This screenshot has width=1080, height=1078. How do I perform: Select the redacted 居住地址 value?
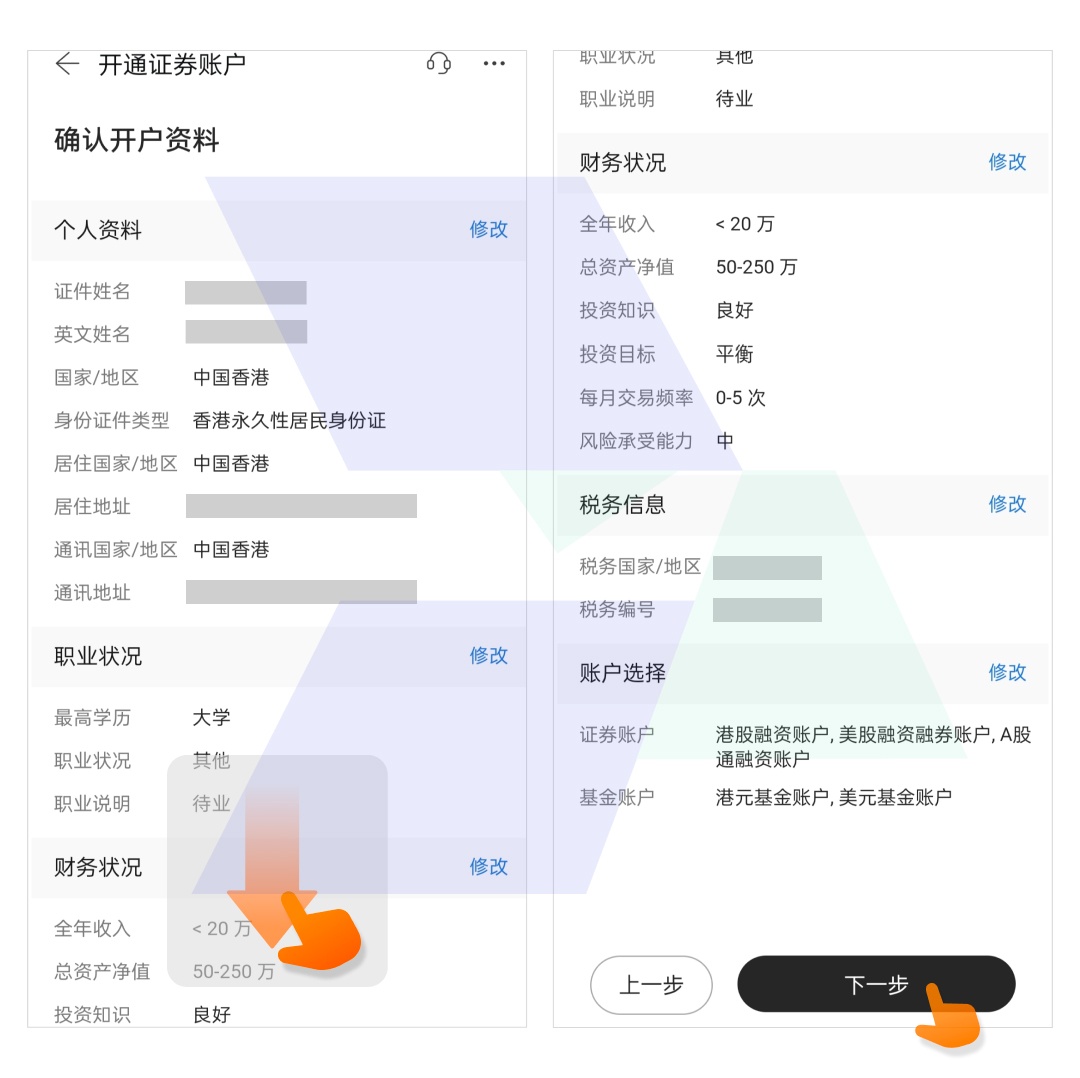click(x=301, y=506)
